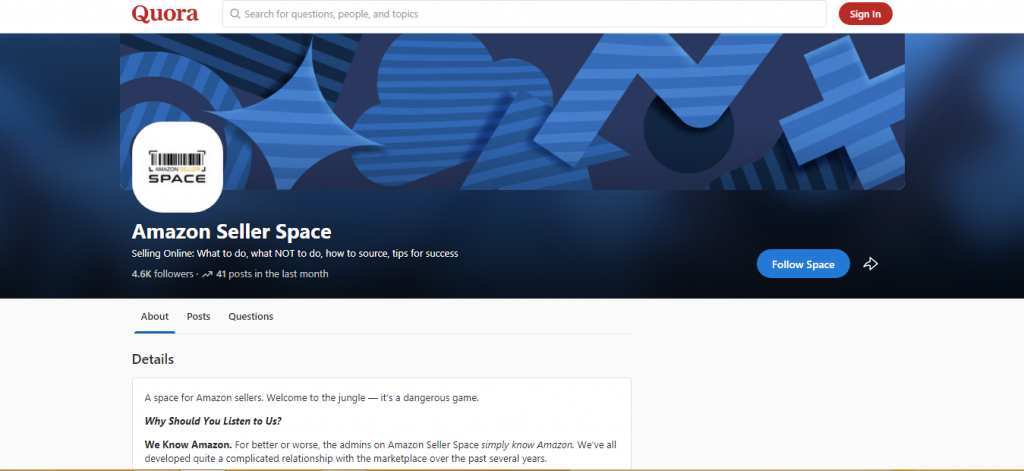Click the 4.6K followers count

[163, 274]
